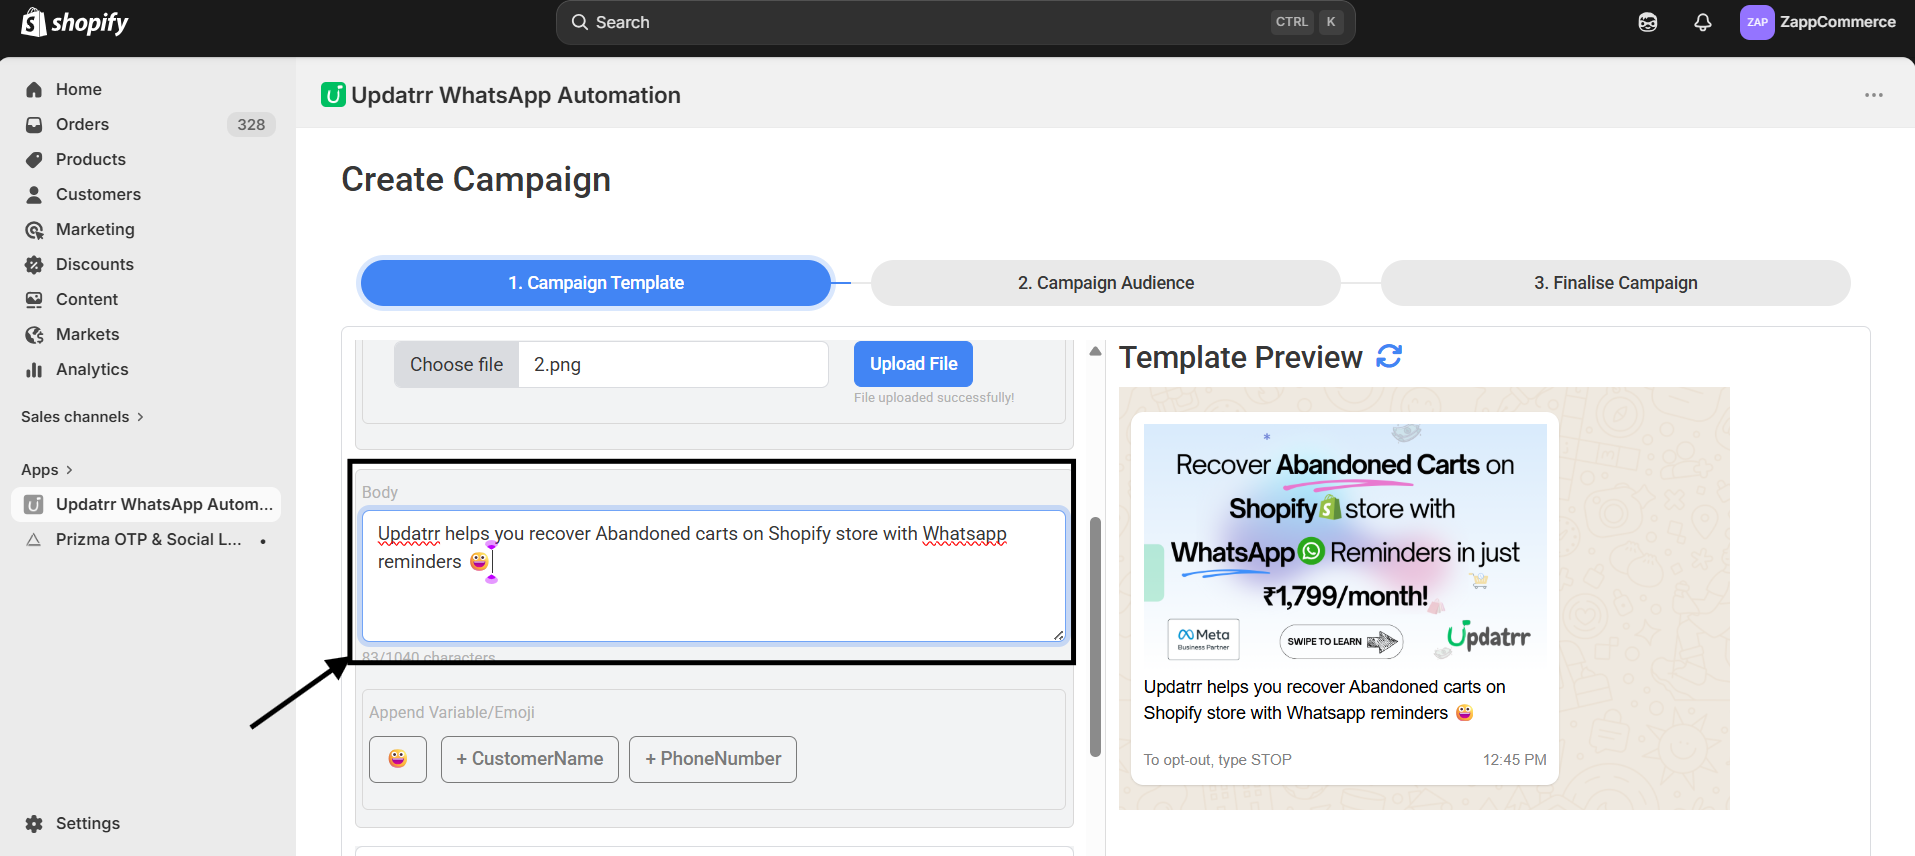Go to the Campaign Audience step
The width and height of the screenshot is (1915, 856).
[x=1105, y=283]
